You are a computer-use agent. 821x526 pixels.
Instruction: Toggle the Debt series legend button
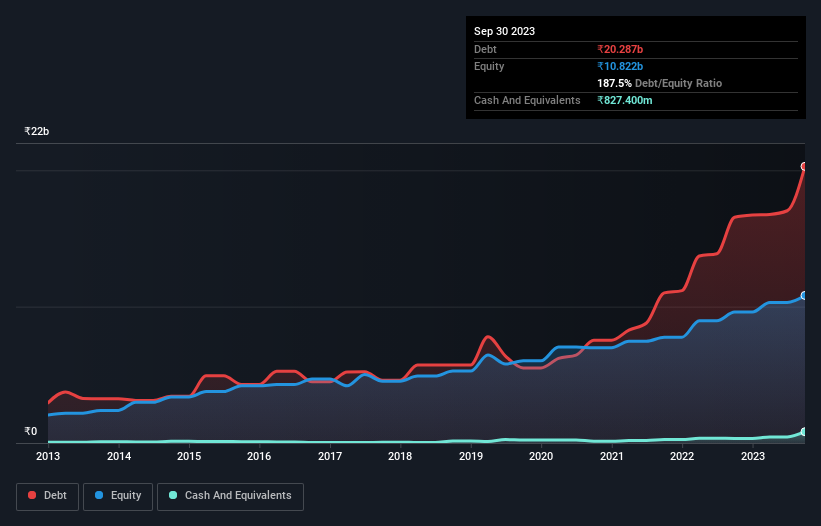(x=48, y=496)
